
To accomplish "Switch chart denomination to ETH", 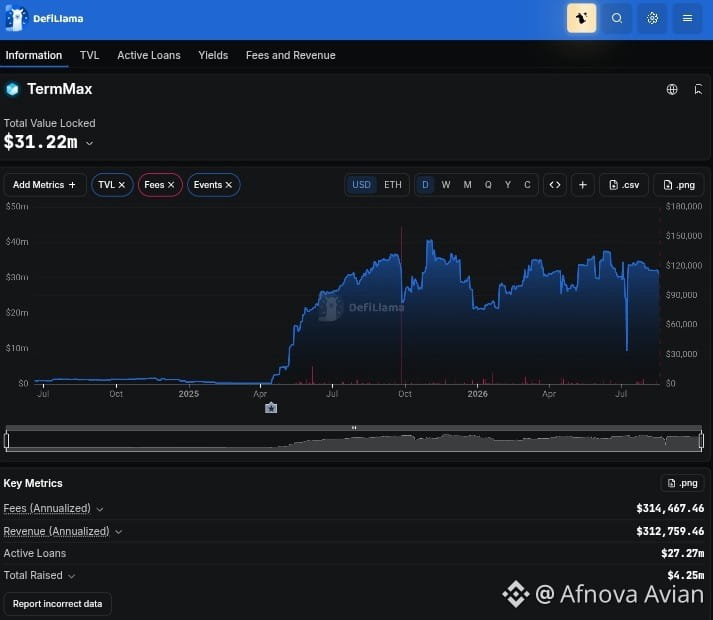I will pyautogui.click(x=393, y=185).
